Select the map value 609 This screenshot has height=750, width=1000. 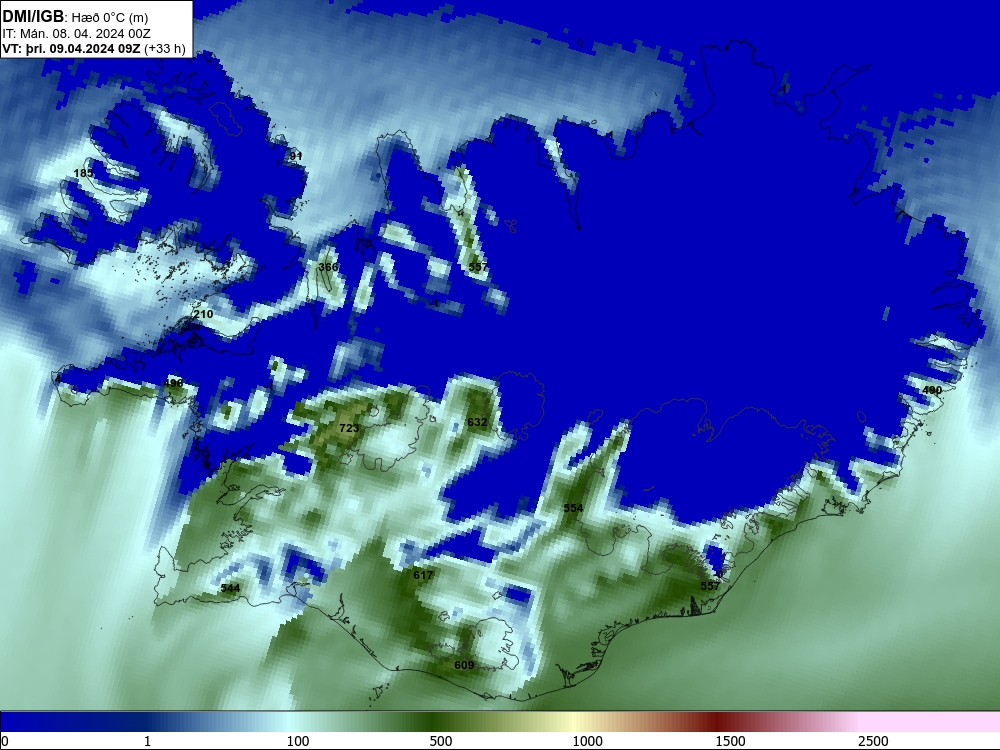(464, 665)
